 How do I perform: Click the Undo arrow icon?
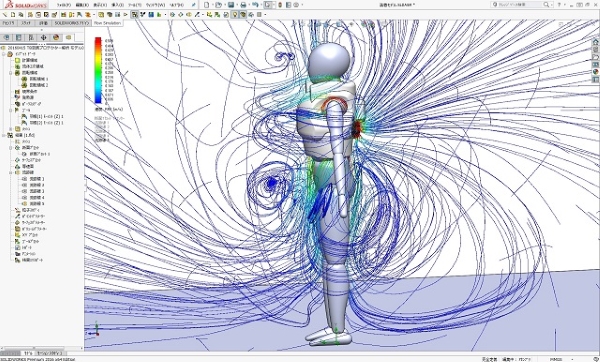[x=255, y=5]
